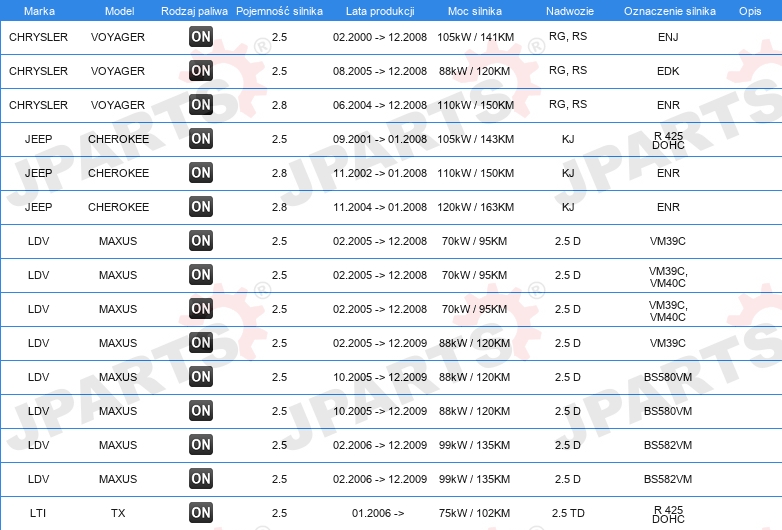Select the ENR code in the Chrysler Voyager row
This screenshot has width=782, height=530.
click(668, 105)
